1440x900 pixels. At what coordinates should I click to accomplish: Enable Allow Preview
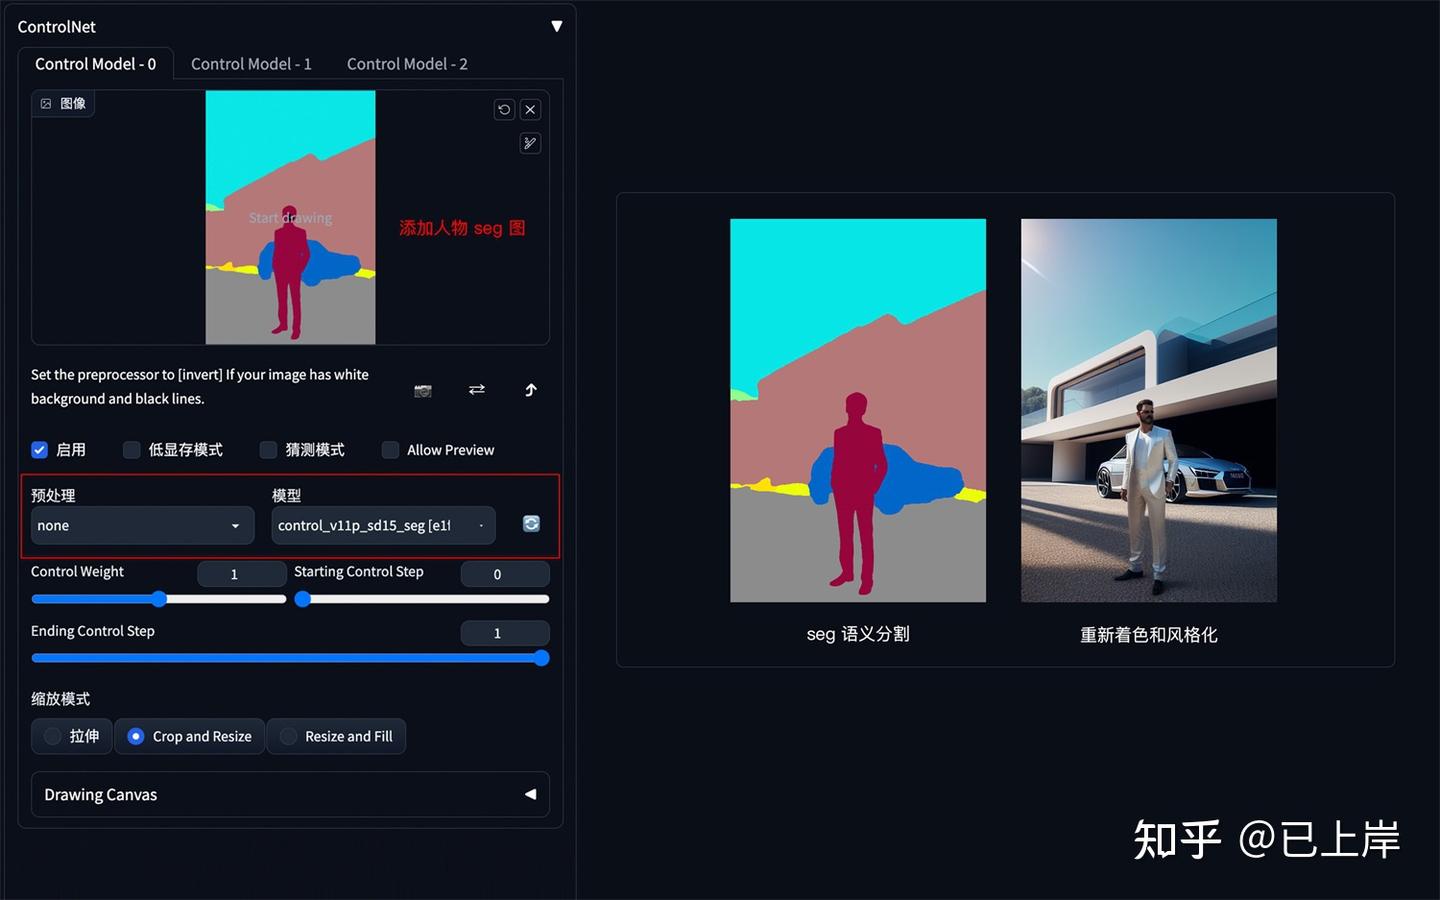[390, 450]
